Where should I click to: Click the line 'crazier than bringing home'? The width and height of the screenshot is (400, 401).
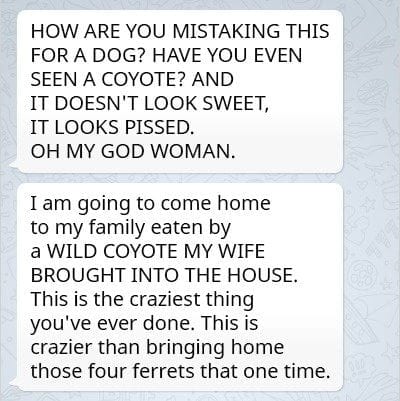(157, 347)
